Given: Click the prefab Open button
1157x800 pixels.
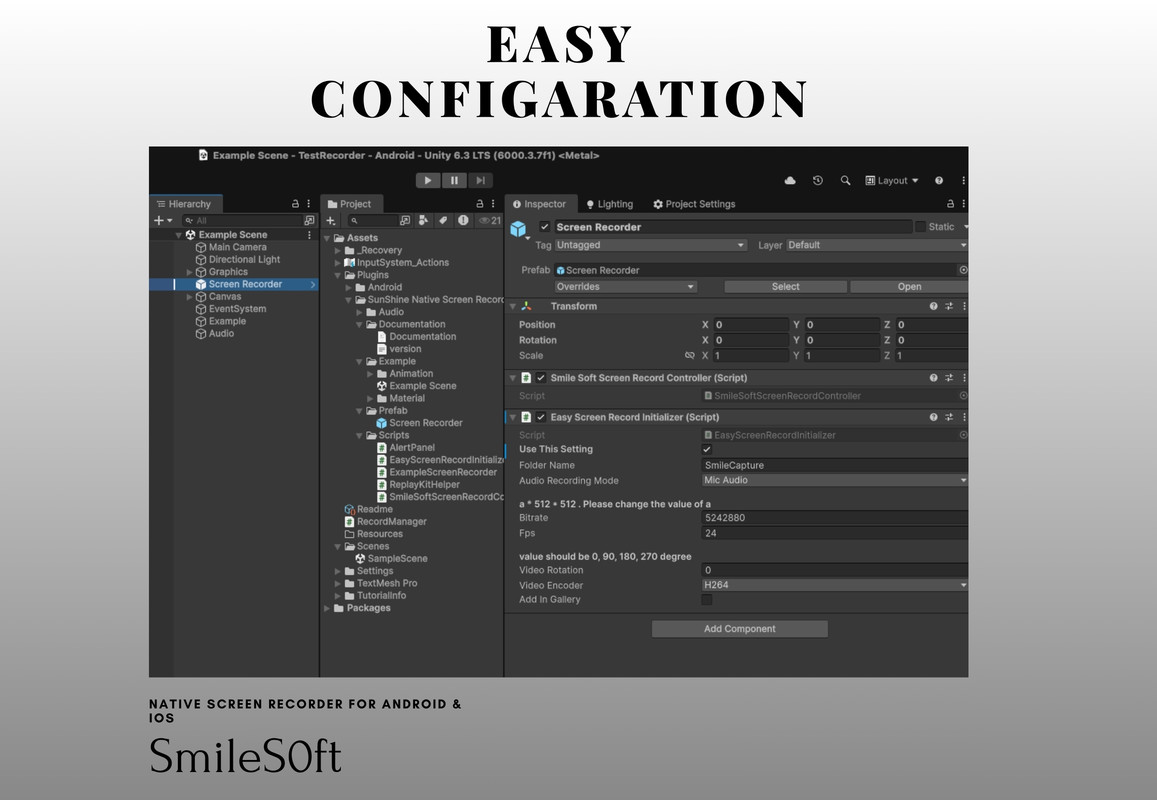Looking at the screenshot, I should point(908,287).
